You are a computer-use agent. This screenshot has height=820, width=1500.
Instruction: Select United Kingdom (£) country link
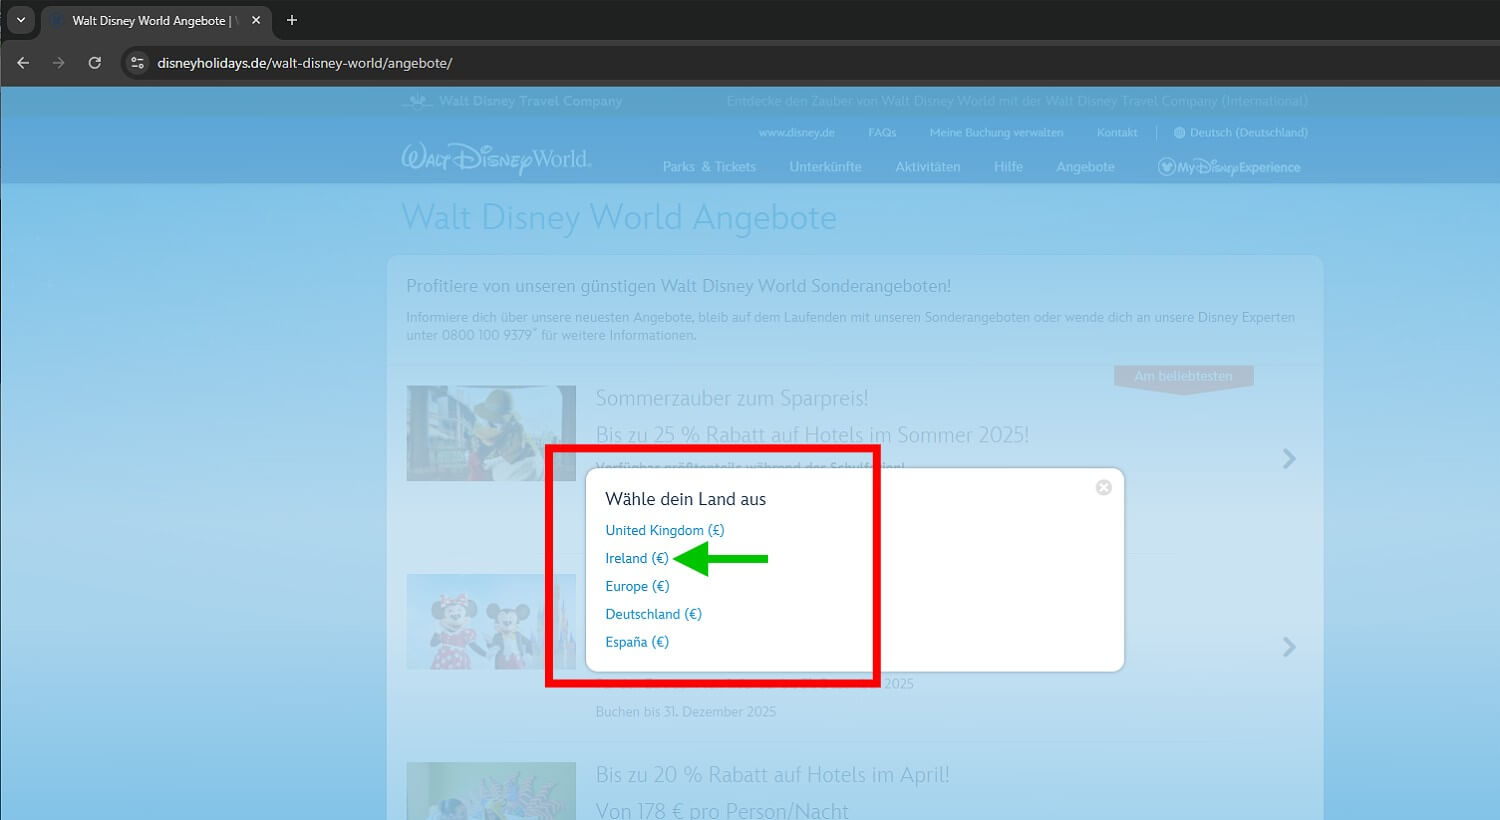tap(665, 530)
